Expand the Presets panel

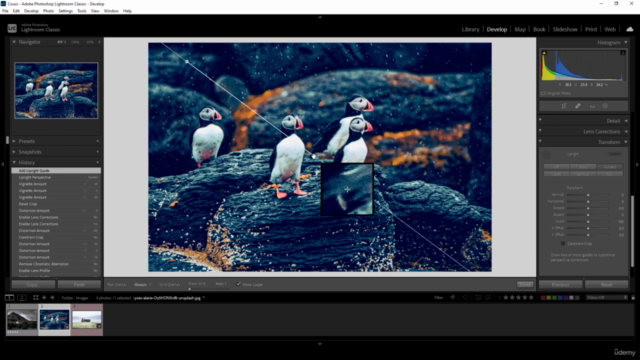point(14,141)
